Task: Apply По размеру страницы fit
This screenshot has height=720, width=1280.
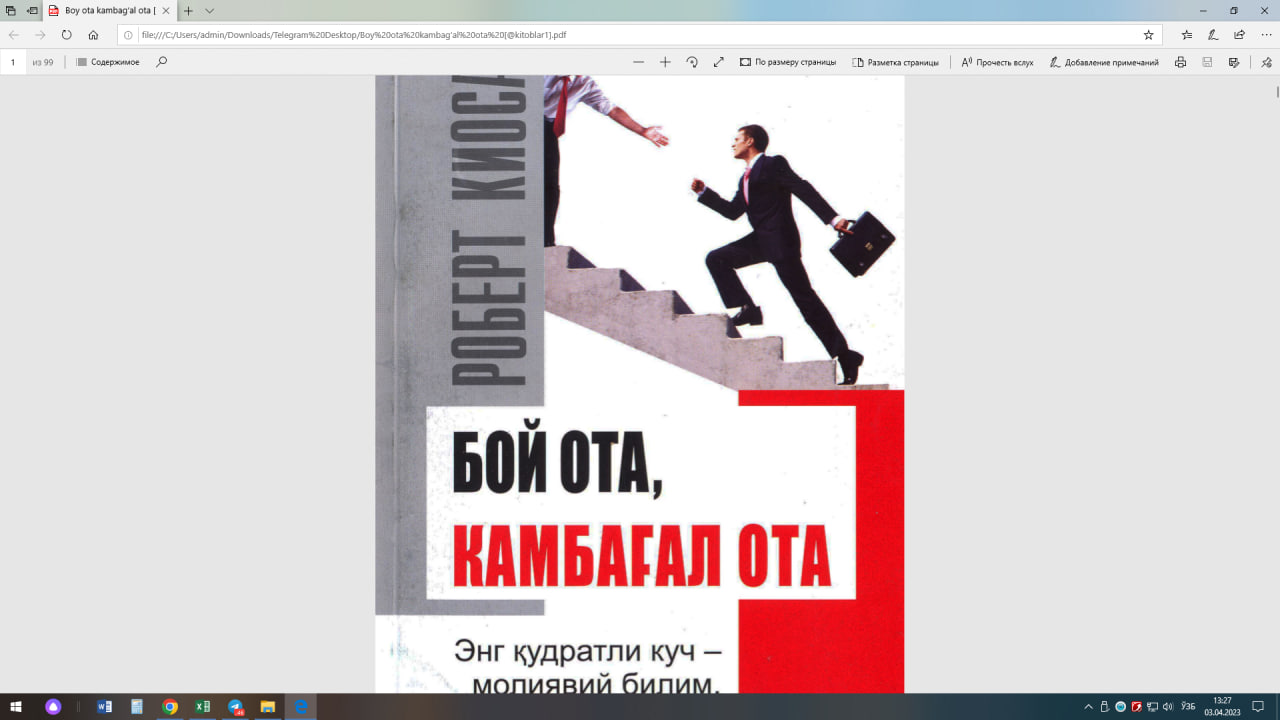Action: 788,61
